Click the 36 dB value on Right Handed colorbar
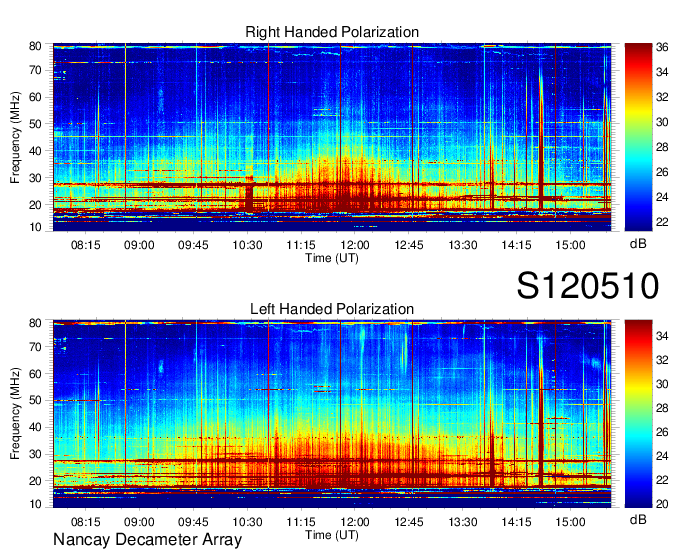Viewport: 680px width, 552px height. click(662, 47)
